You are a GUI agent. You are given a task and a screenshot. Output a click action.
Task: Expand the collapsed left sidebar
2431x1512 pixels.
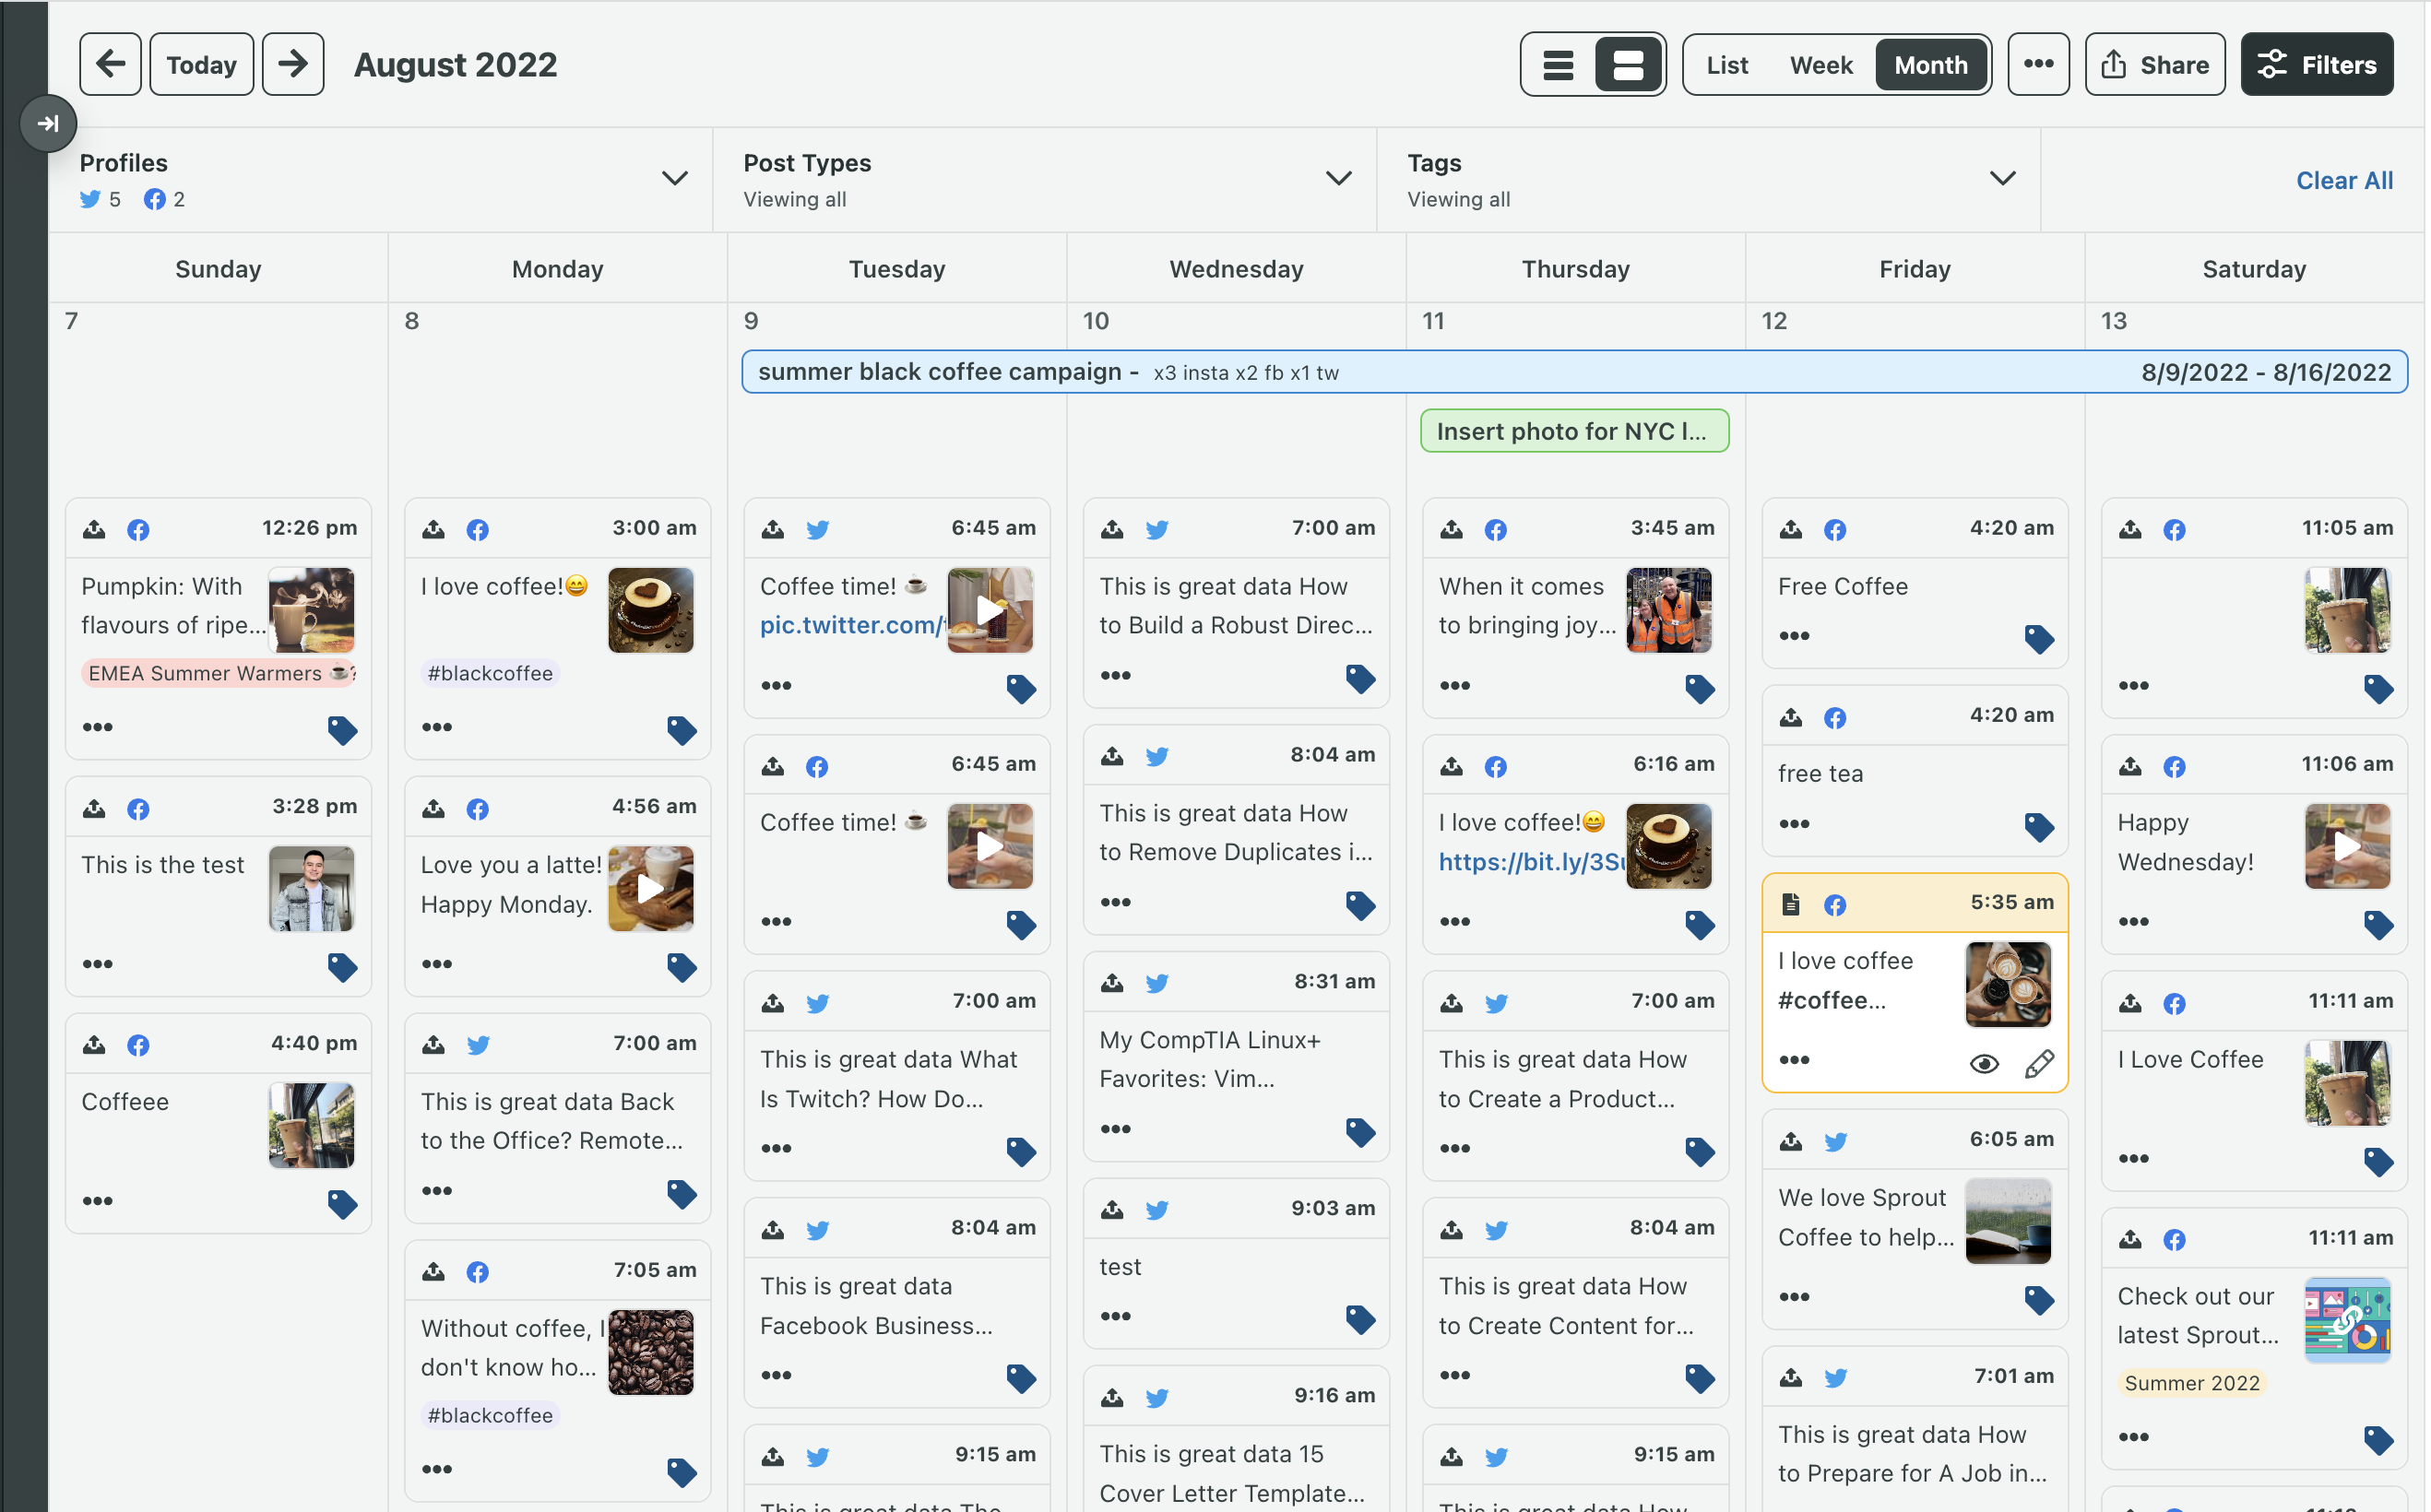coord(47,123)
